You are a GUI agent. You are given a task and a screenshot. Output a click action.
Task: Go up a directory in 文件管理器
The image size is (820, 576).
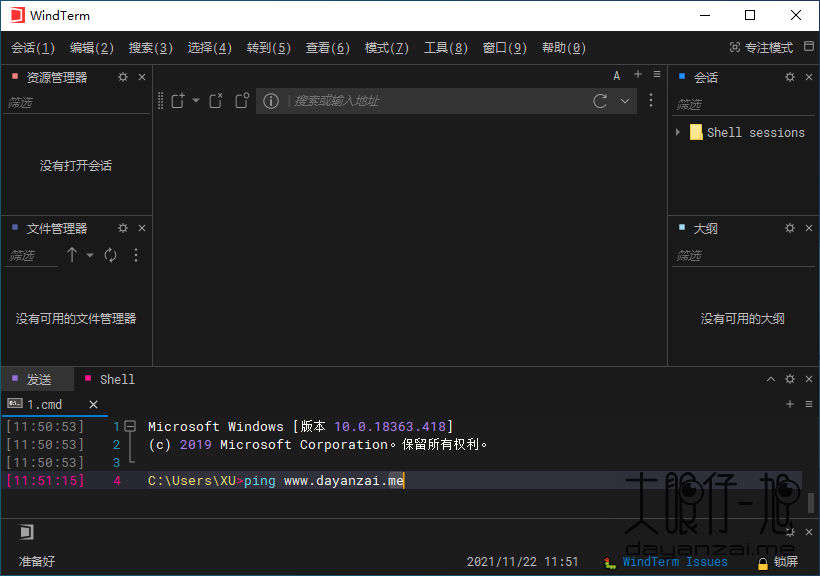pyautogui.click(x=72, y=255)
